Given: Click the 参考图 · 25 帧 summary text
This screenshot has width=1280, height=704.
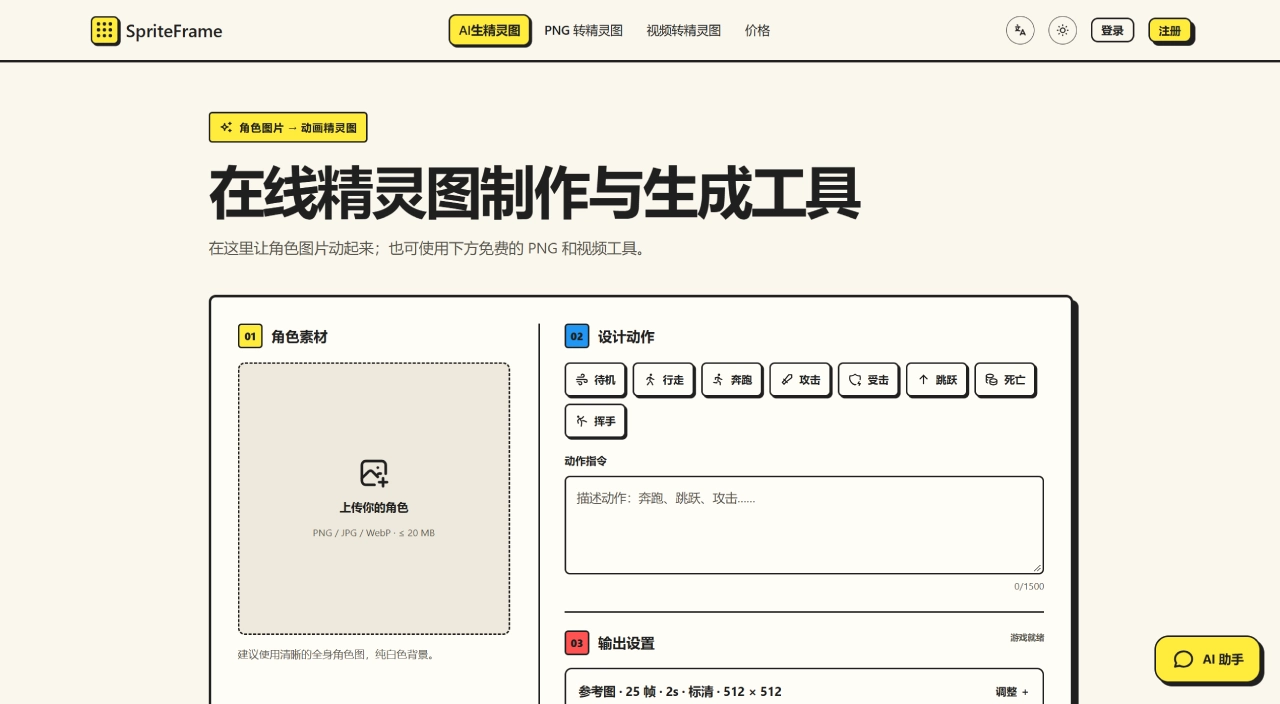Looking at the screenshot, I should 680,691.
